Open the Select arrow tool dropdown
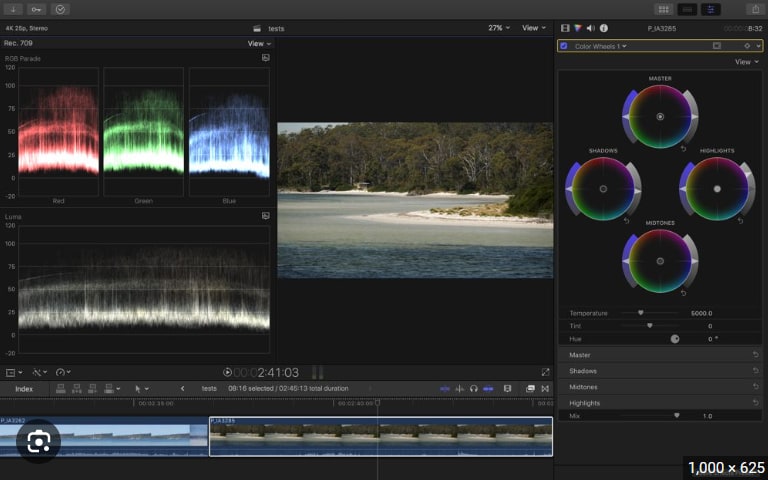This screenshot has height=480, width=768. (142, 389)
